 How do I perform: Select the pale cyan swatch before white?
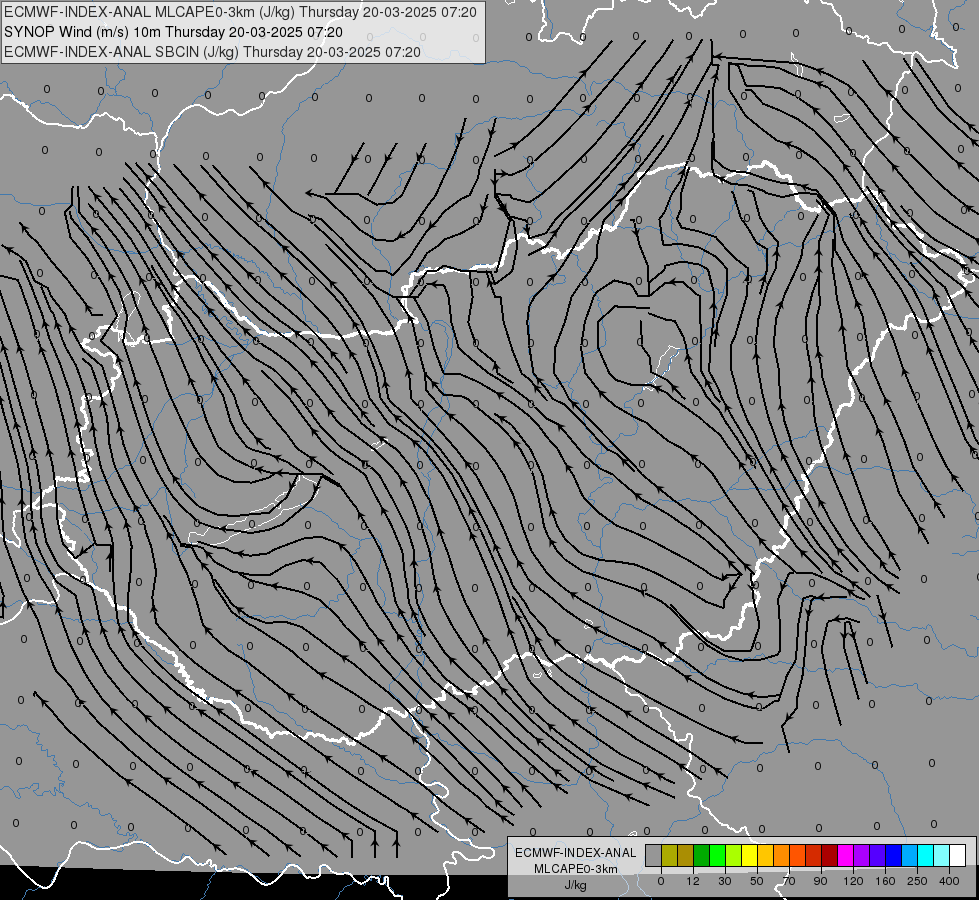click(942, 855)
